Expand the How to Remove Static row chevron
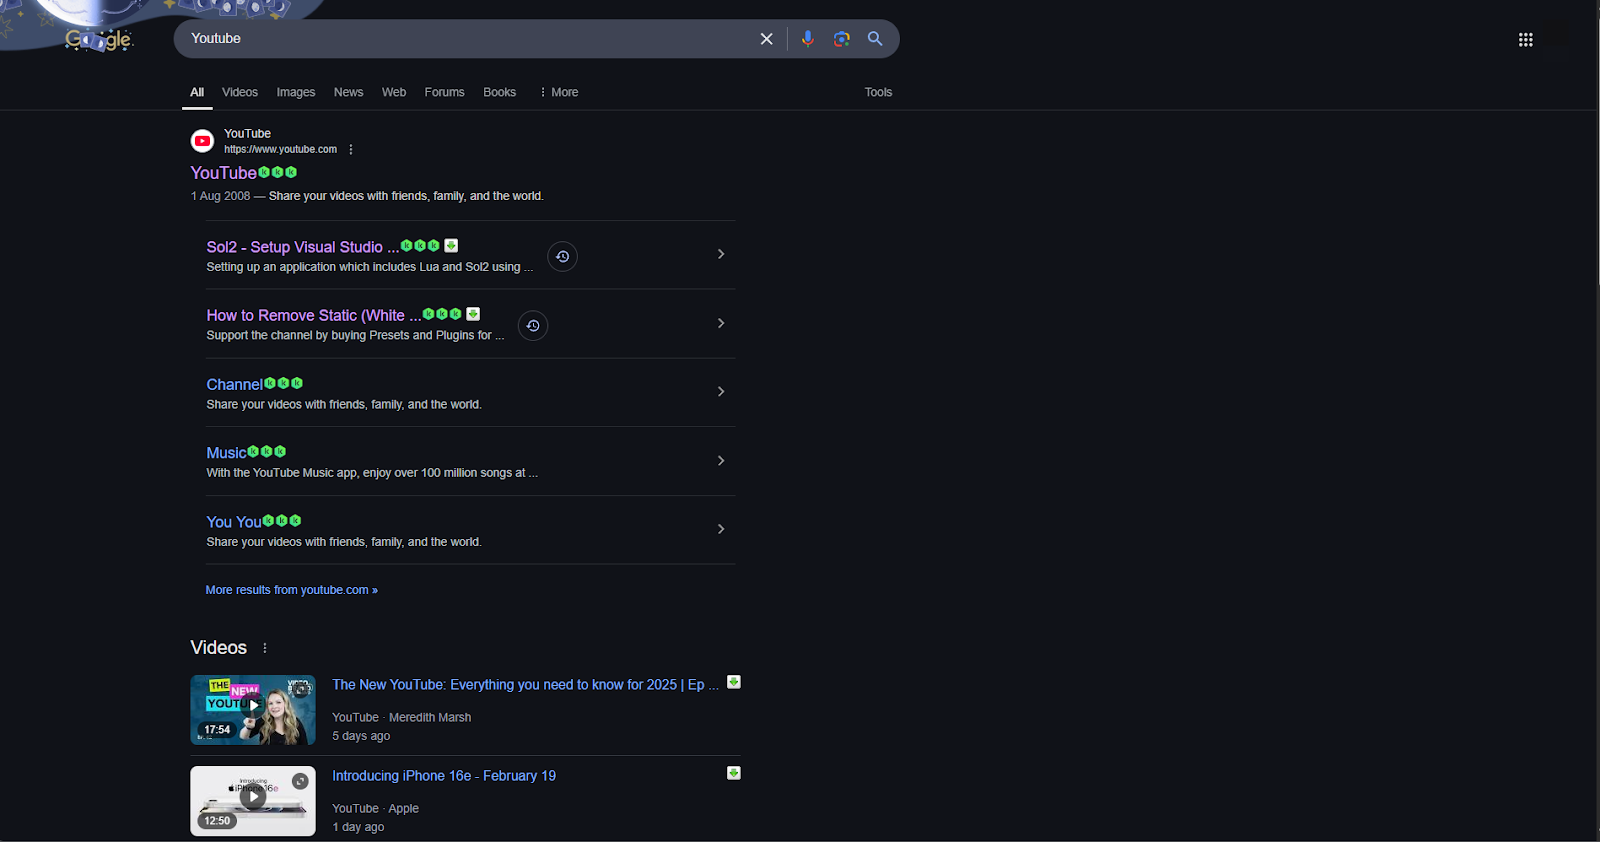Screen dimensions: 1600x842 (x=721, y=323)
